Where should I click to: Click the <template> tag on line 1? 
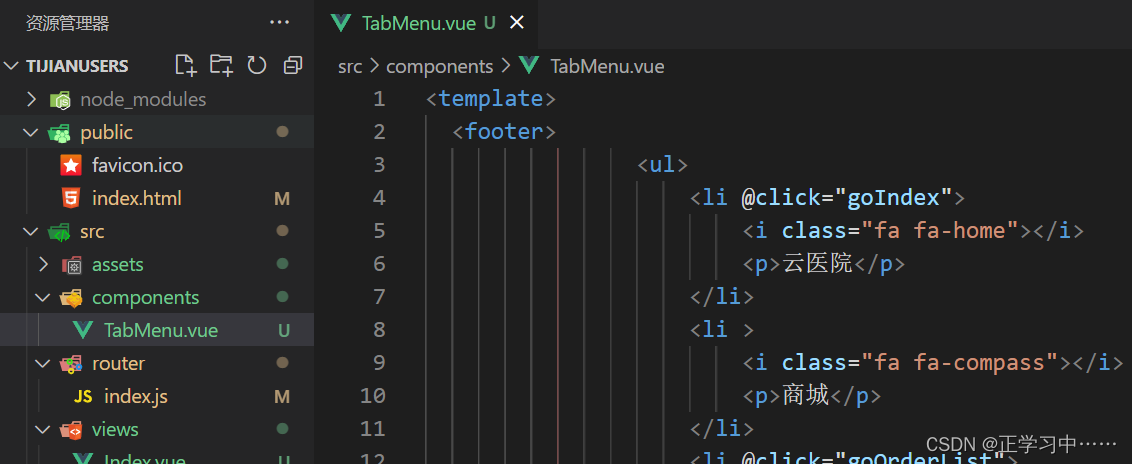(491, 99)
